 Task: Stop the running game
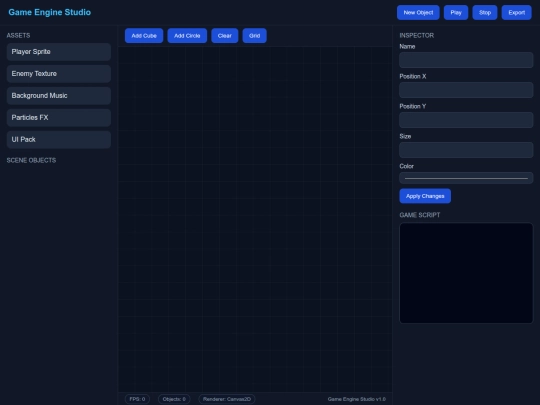pos(485,12)
